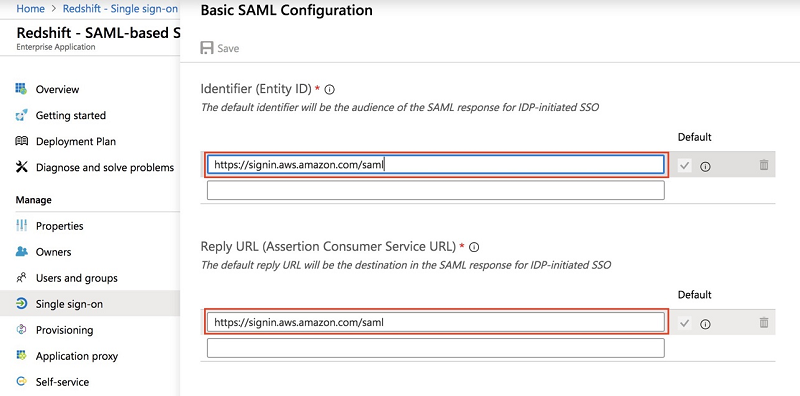Viewport: 800px width, 396px height.
Task: Click the filled Identifier Entity ID field
Action: tap(436, 164)
